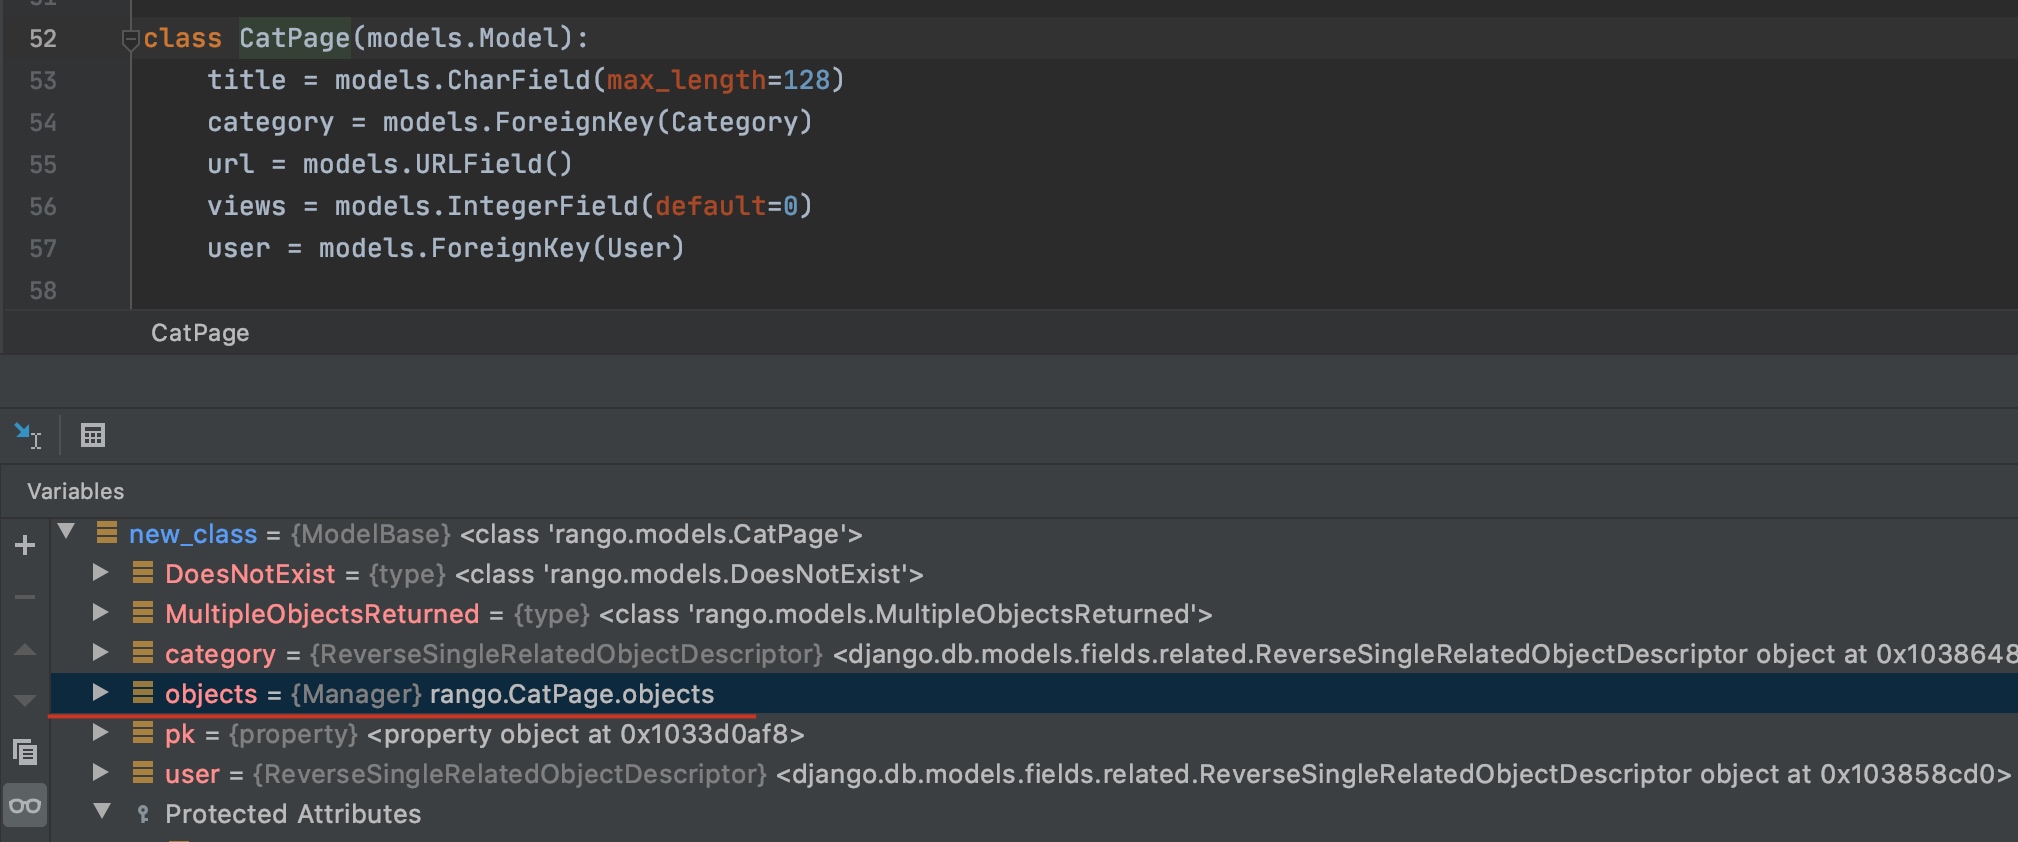Select the MultipleObjectsReturned variable row
This screenshot has width=2018, height=842.
[x=322, y=614]
